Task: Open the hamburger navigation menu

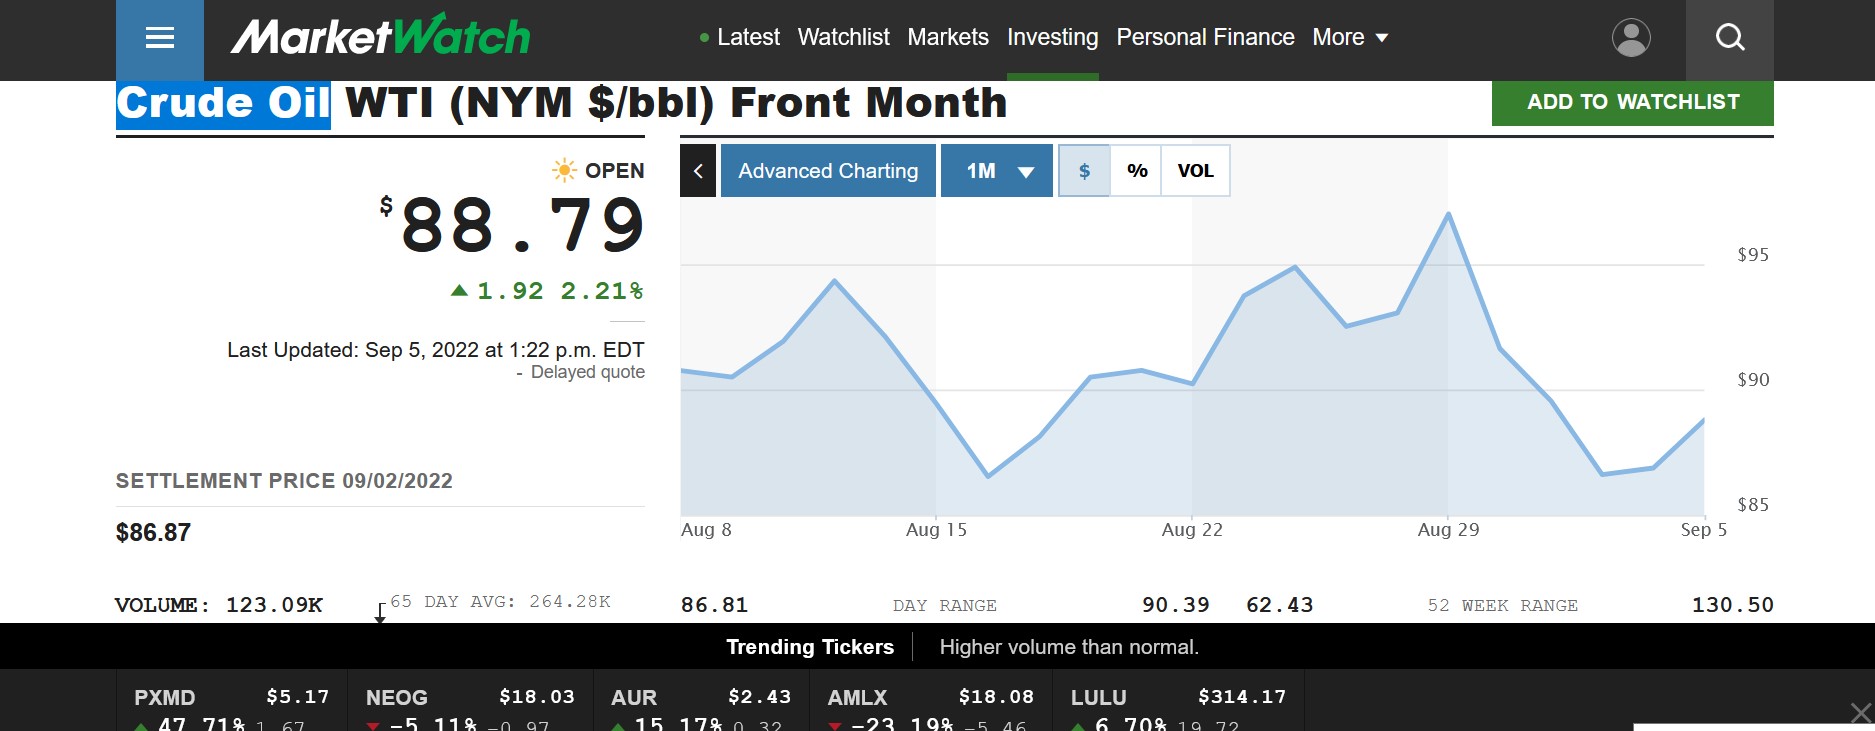Action: tap(160, 38)
